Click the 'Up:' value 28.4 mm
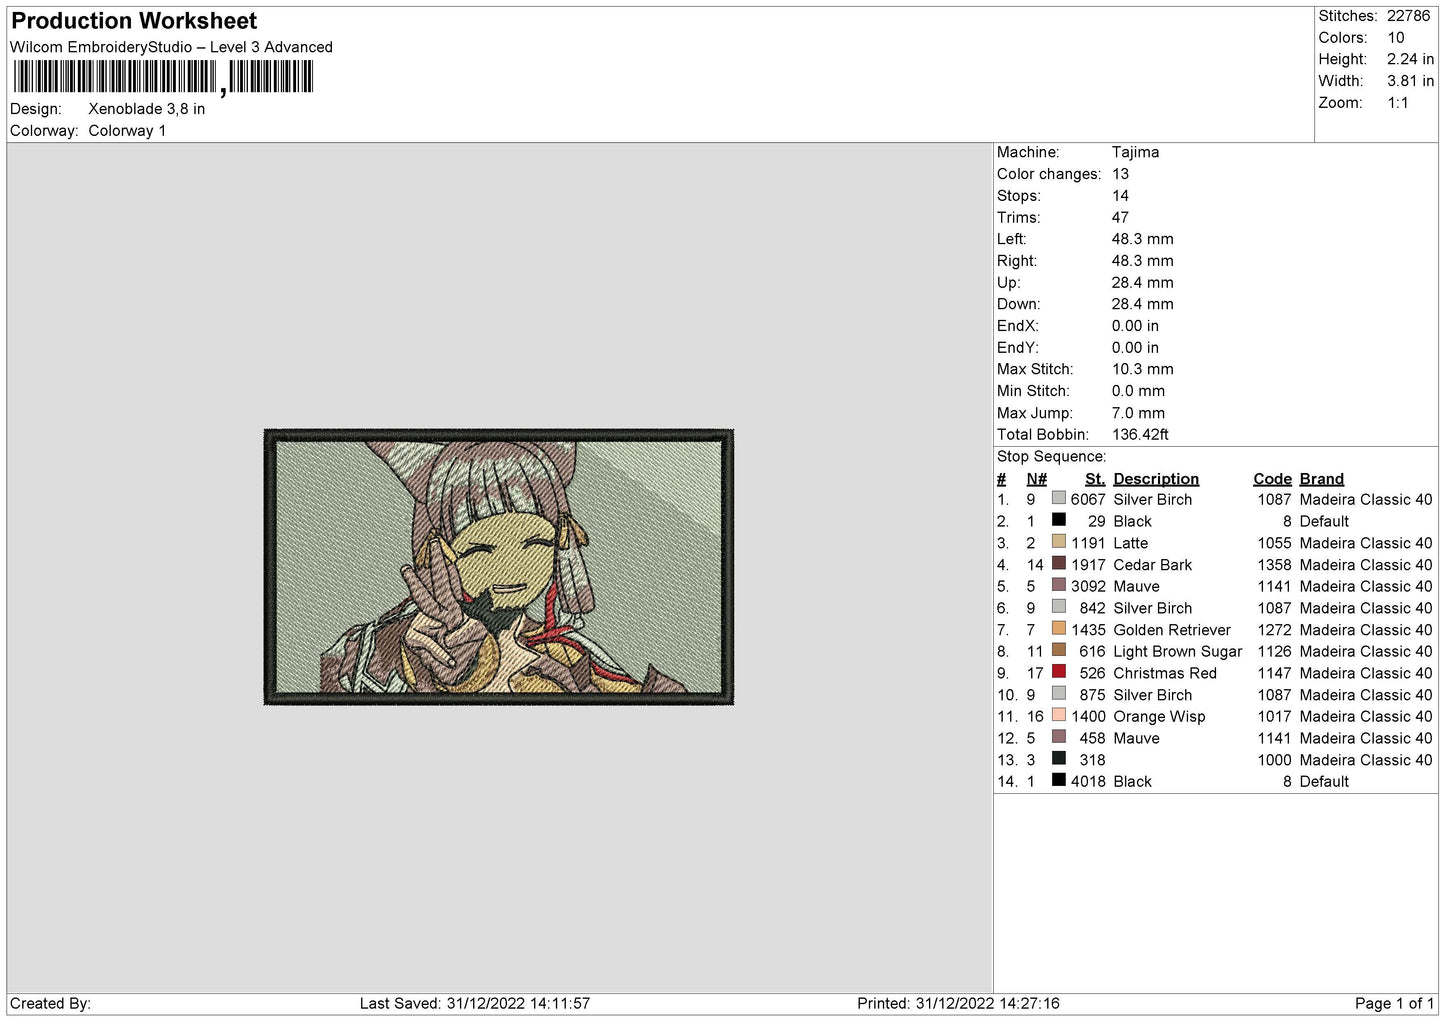 tap(1142, 283)
